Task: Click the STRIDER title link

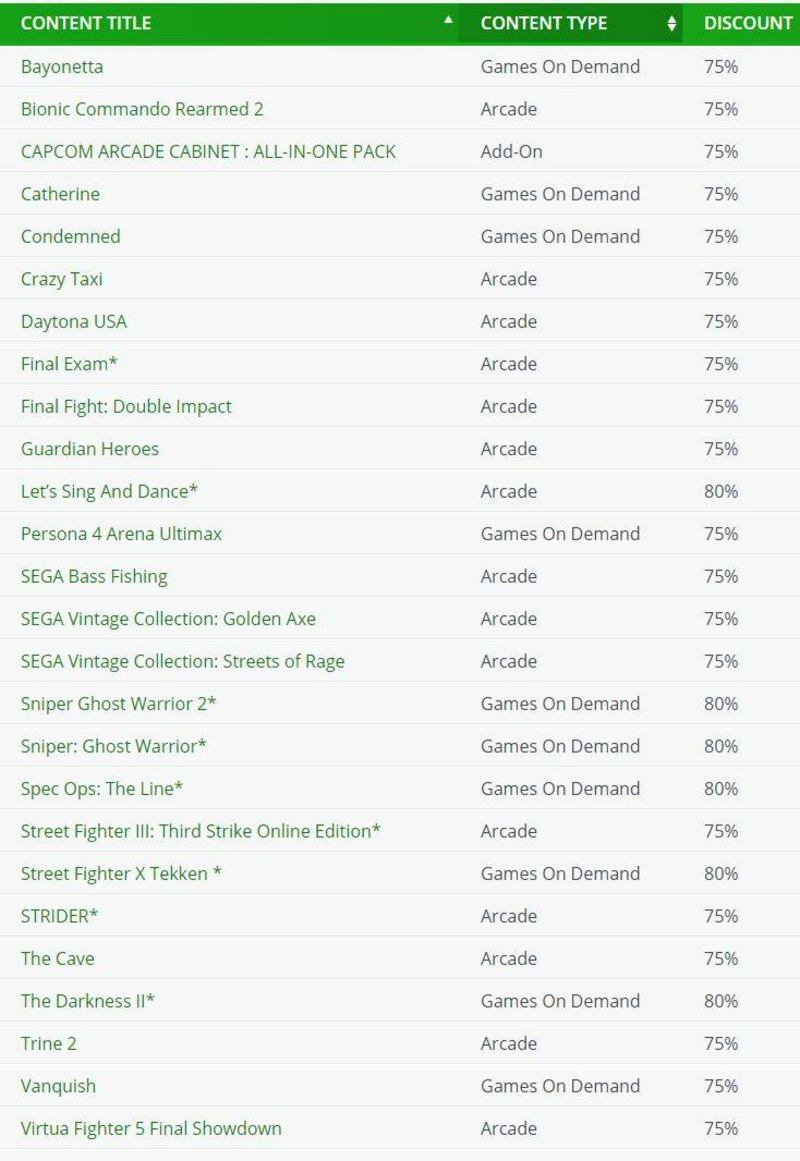Action: point(60,916)
